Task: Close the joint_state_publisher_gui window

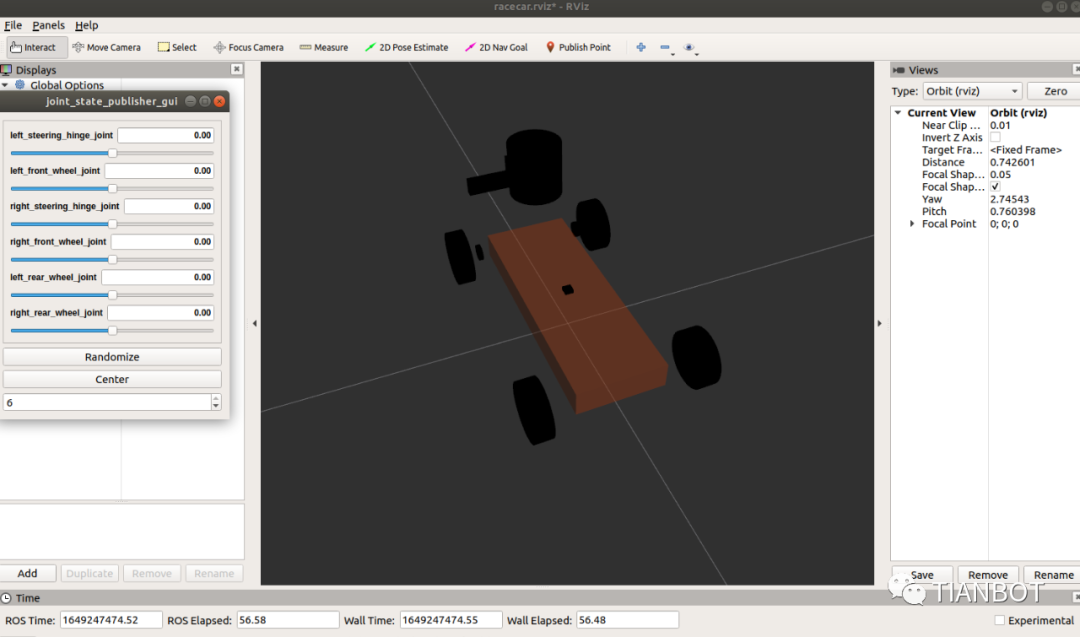Action: pos(219,101)
